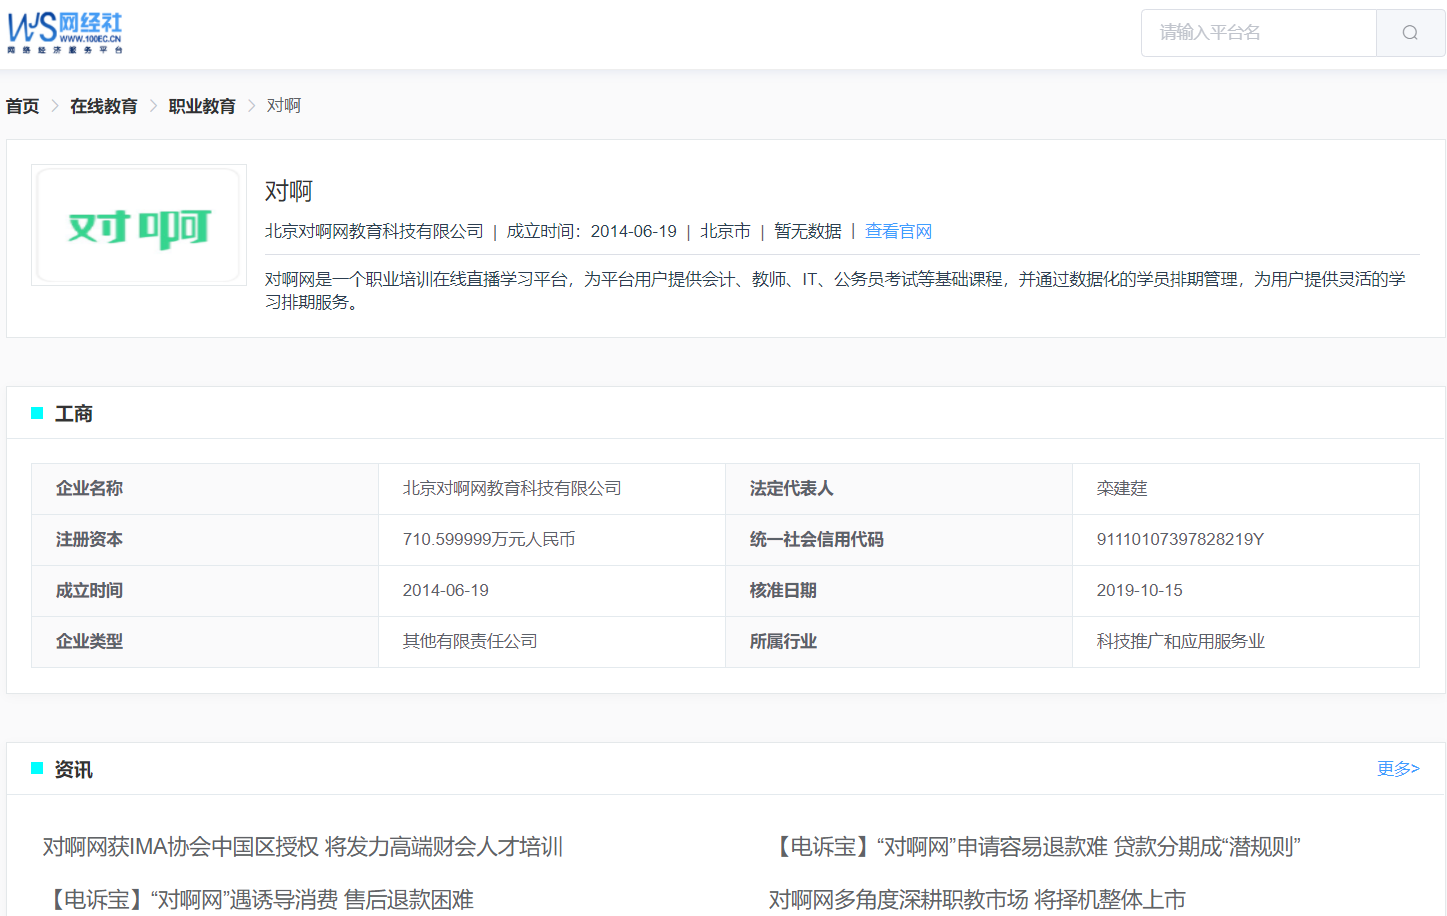
Task: Click the company description paragraph
Action: pos(836,290)
